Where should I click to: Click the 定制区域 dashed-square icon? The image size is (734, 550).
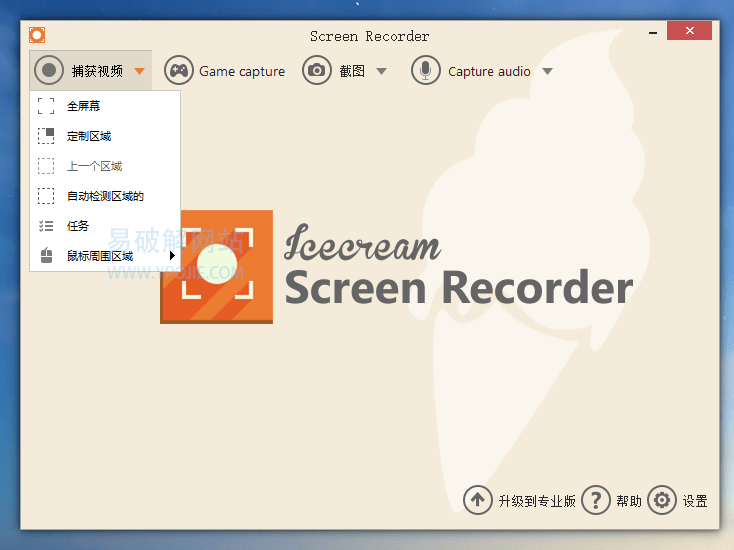[x=46, y=136]
